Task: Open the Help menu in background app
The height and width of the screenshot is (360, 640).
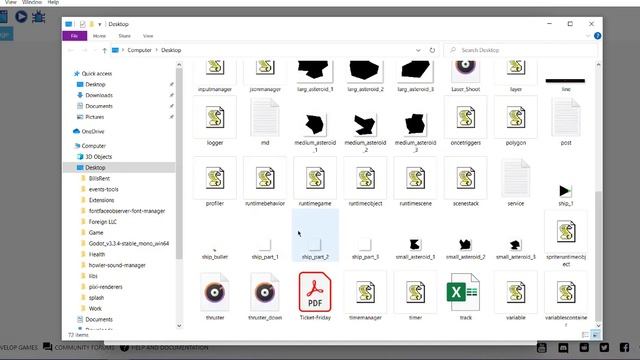Action: coord(53,2)
